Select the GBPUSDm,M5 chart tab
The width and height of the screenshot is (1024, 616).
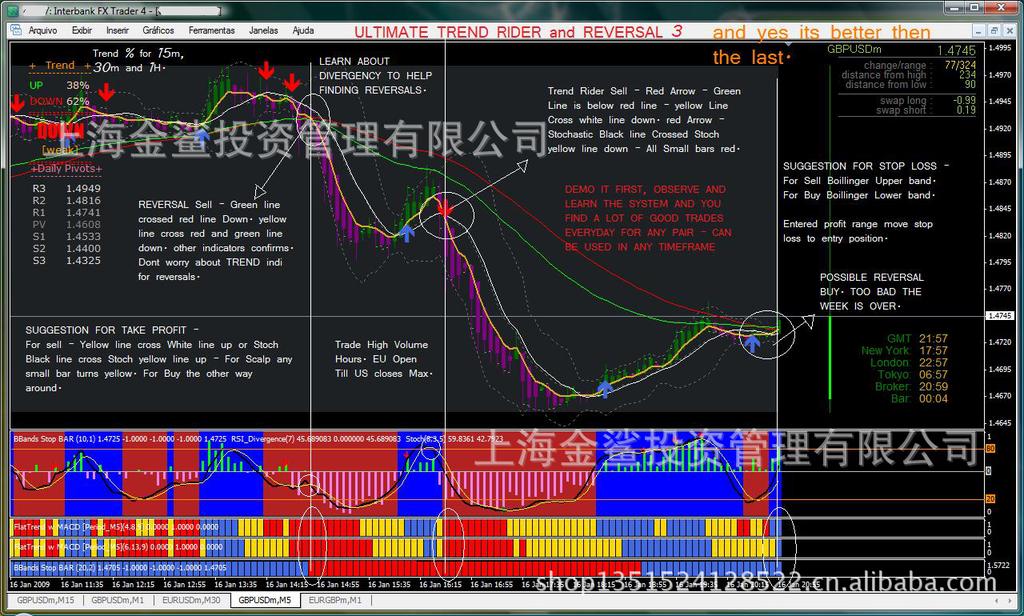pyautogui.click(x=264, y=600)
